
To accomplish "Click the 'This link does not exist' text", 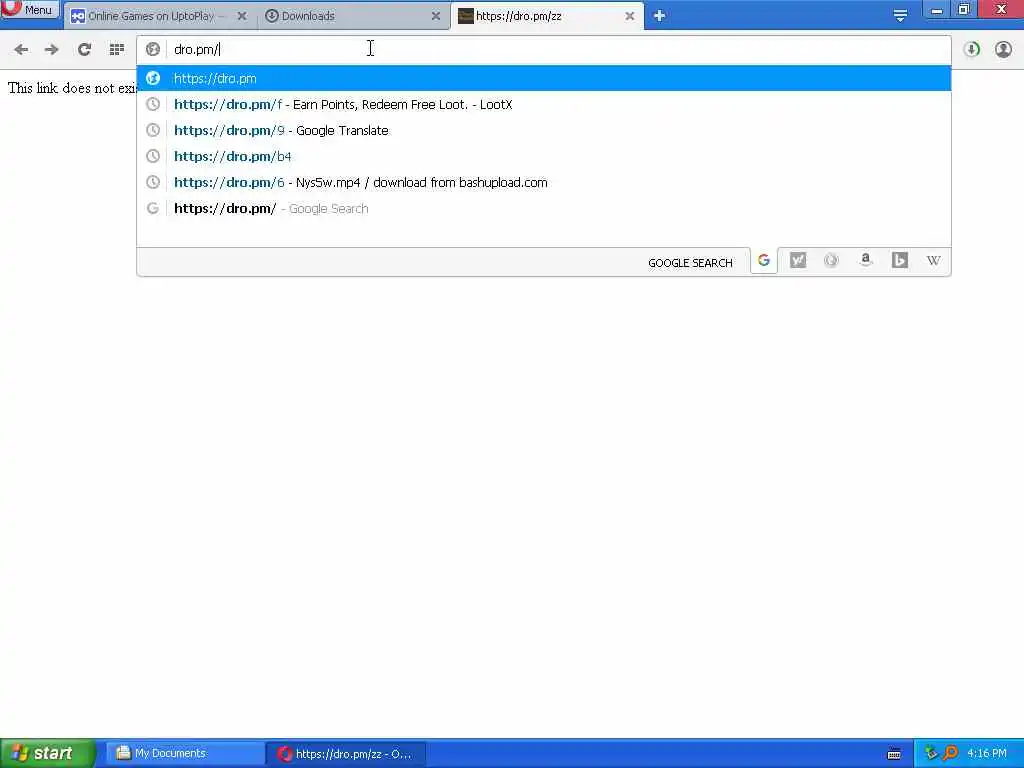I will (x=72, y=88).
